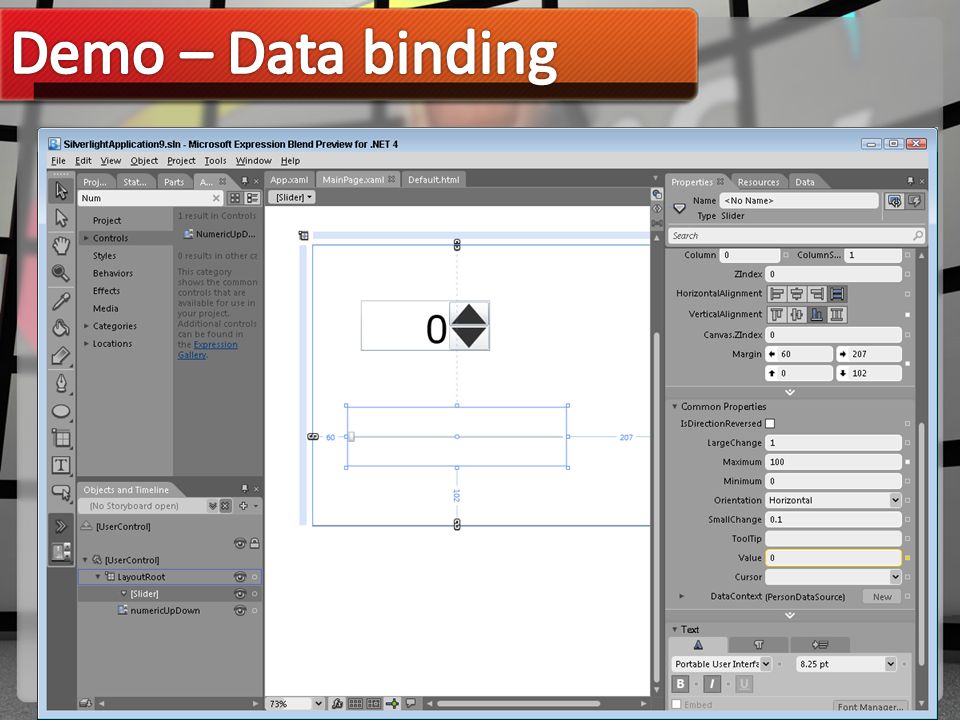Activate the Pan hand tool
This screenshot has height=720, width=960.
pos(61,246)
